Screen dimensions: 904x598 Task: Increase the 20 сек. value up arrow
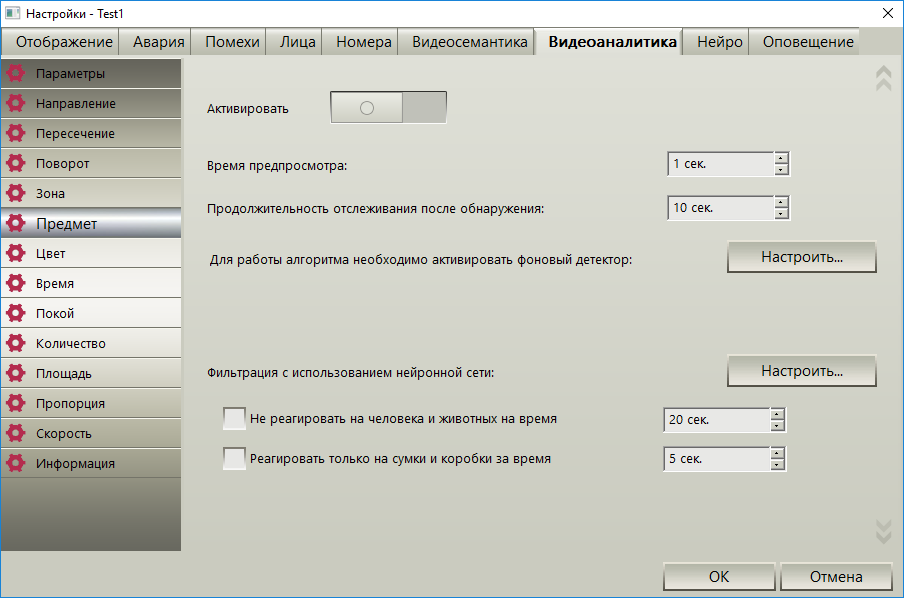(777, 414)
